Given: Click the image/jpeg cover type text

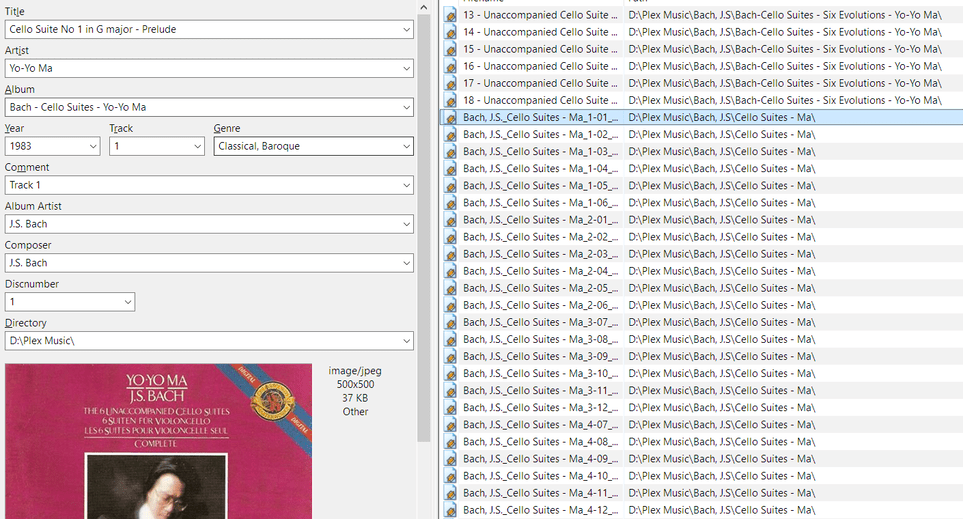Looking at the screenshot, I should (x=355, y=371).
